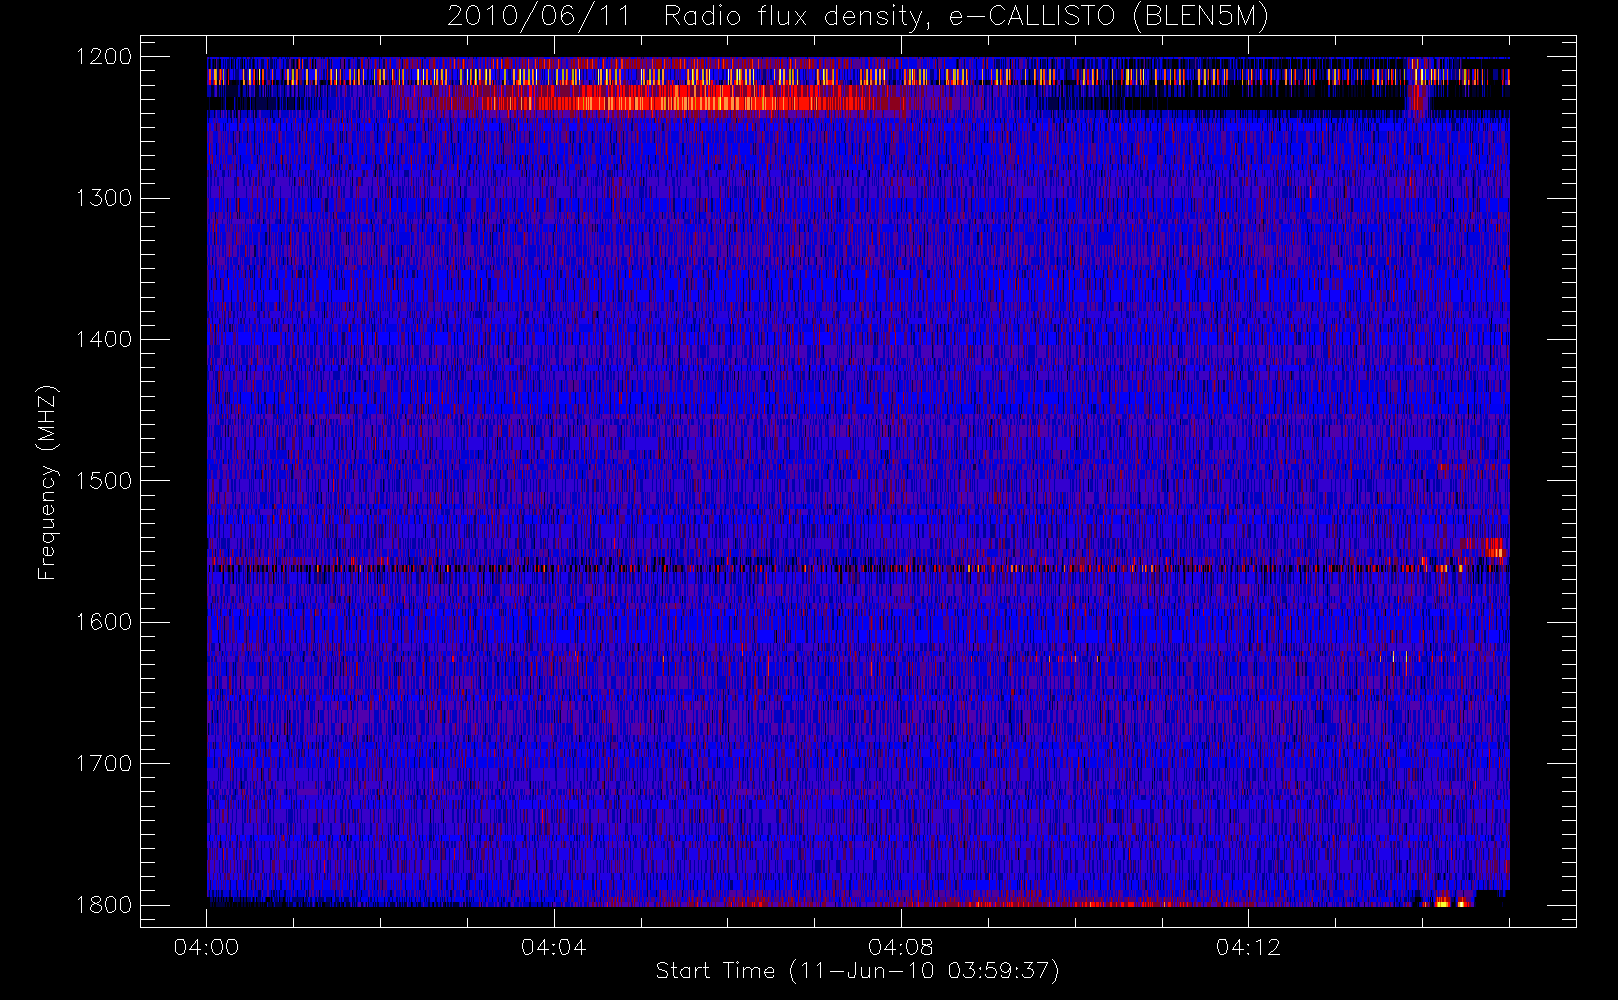Click the '04:04' time axis label
Image resolution: width=1618 pixels, height=1000 pixels.
[553, 947]
